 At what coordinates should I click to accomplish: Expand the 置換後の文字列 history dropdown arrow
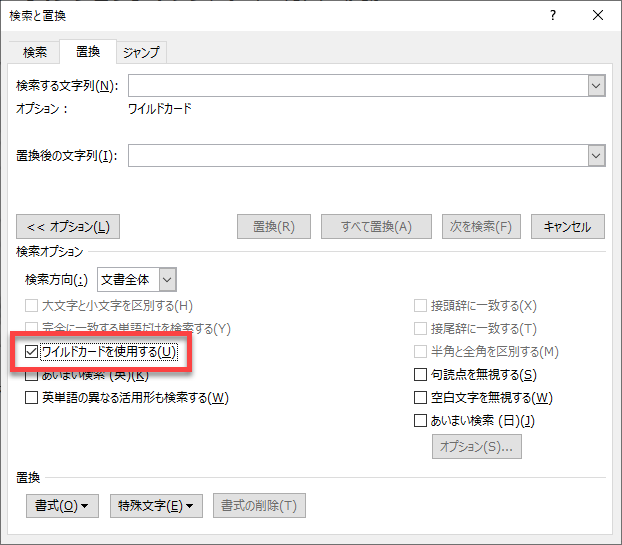pos(596,155)
